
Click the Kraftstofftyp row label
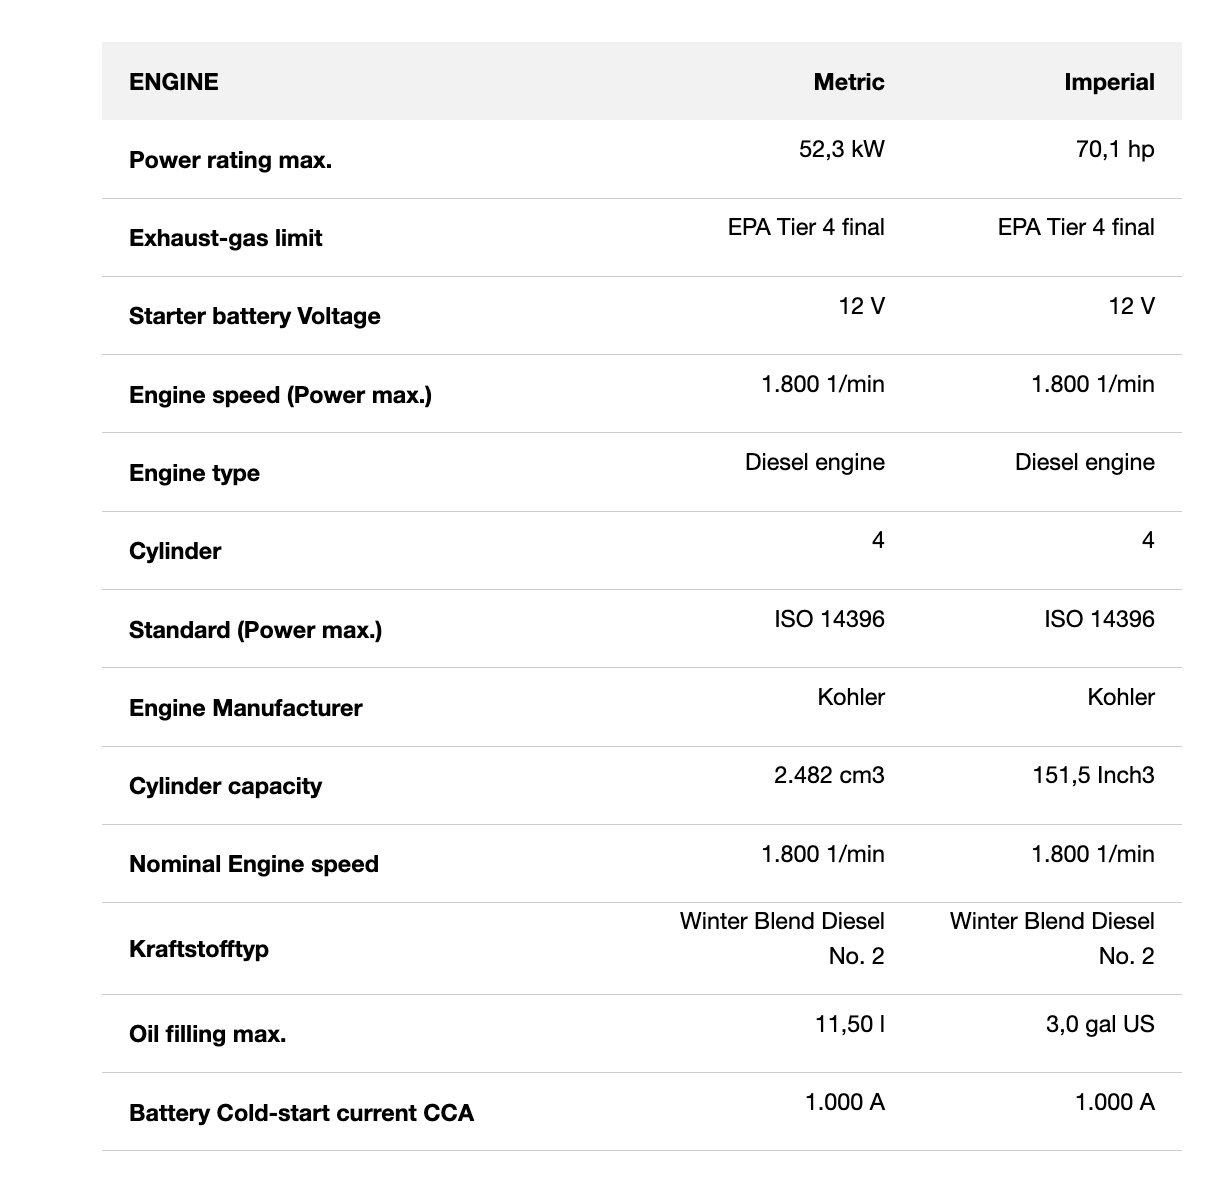199,948
